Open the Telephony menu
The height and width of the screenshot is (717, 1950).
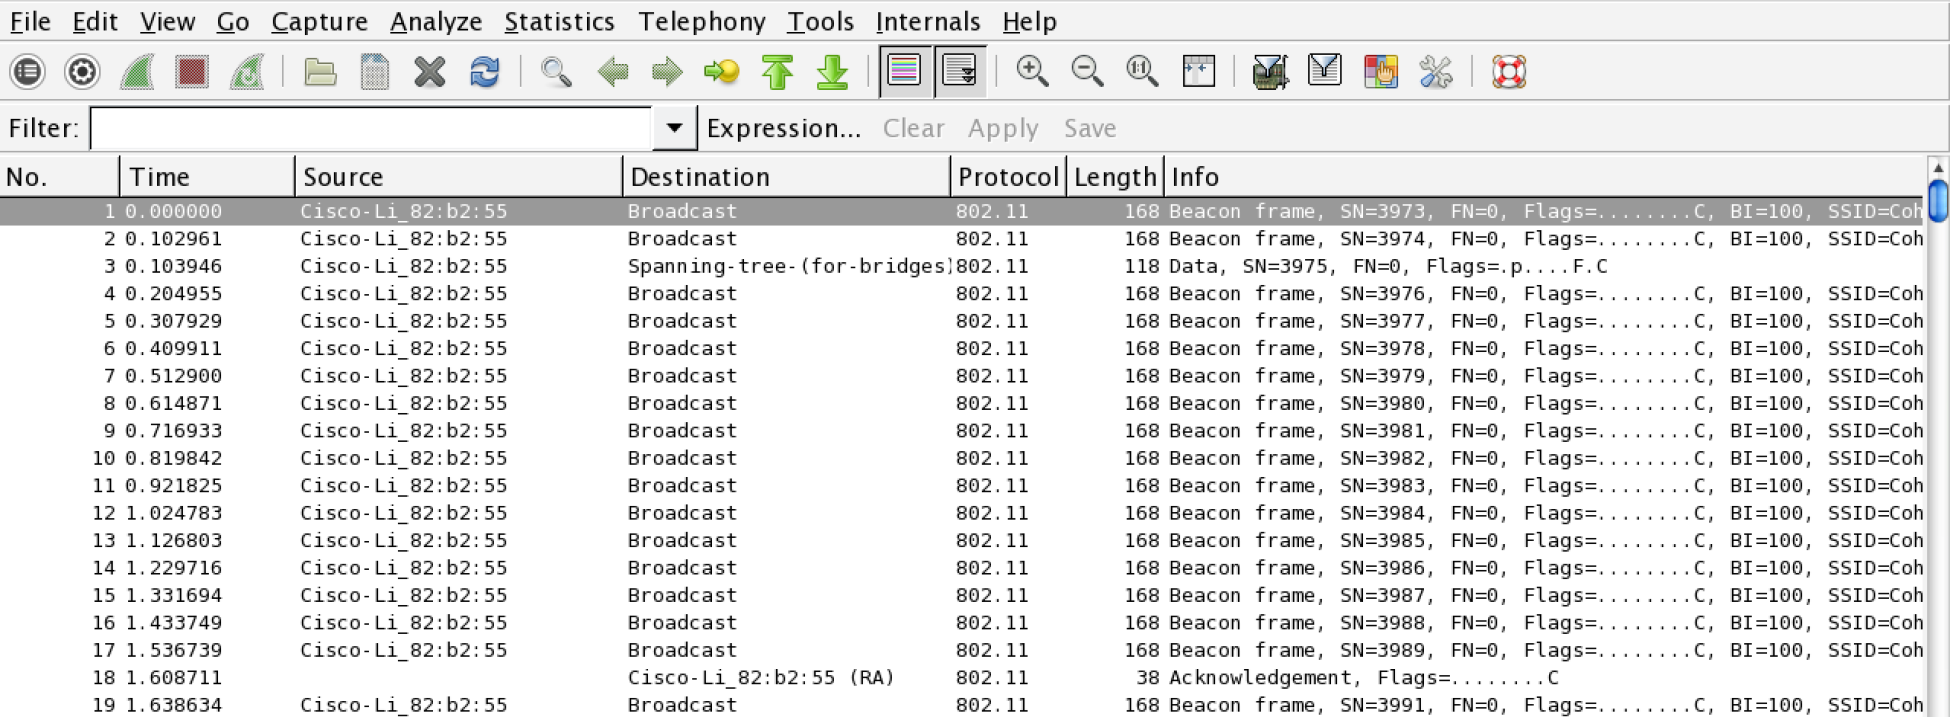701,21
